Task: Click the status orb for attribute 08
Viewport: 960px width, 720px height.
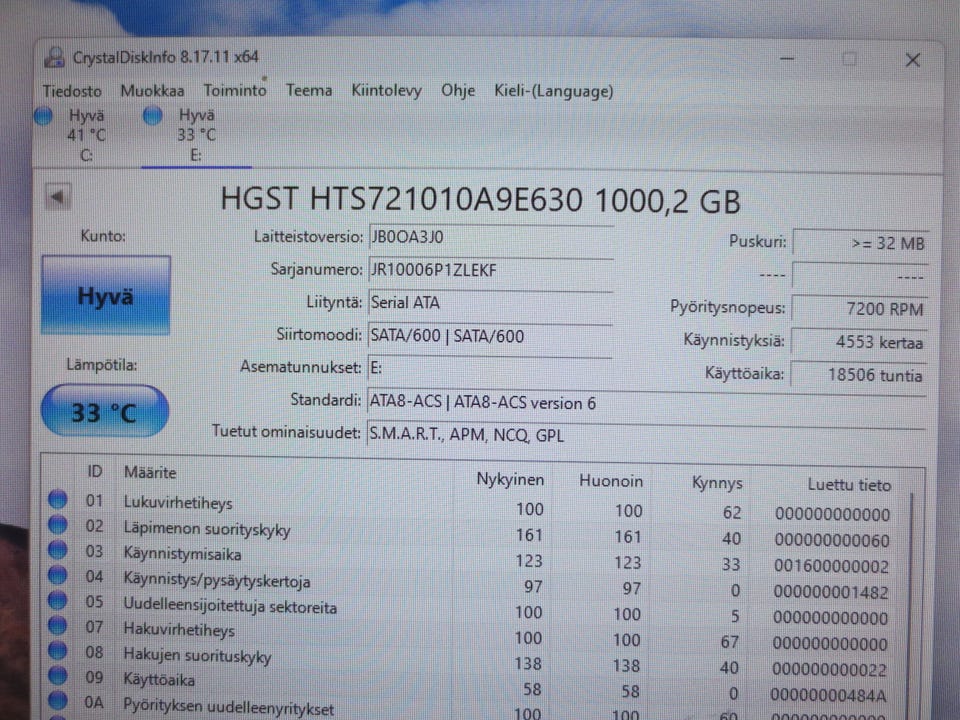Action: [58, 650]
